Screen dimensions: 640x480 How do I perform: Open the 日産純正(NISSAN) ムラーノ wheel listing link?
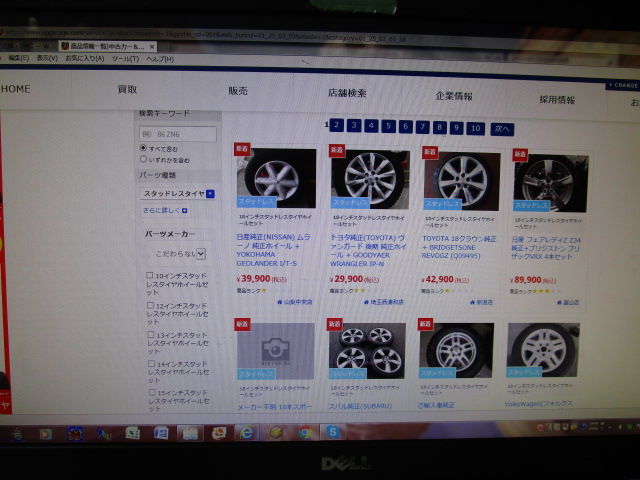click(273, 250)
